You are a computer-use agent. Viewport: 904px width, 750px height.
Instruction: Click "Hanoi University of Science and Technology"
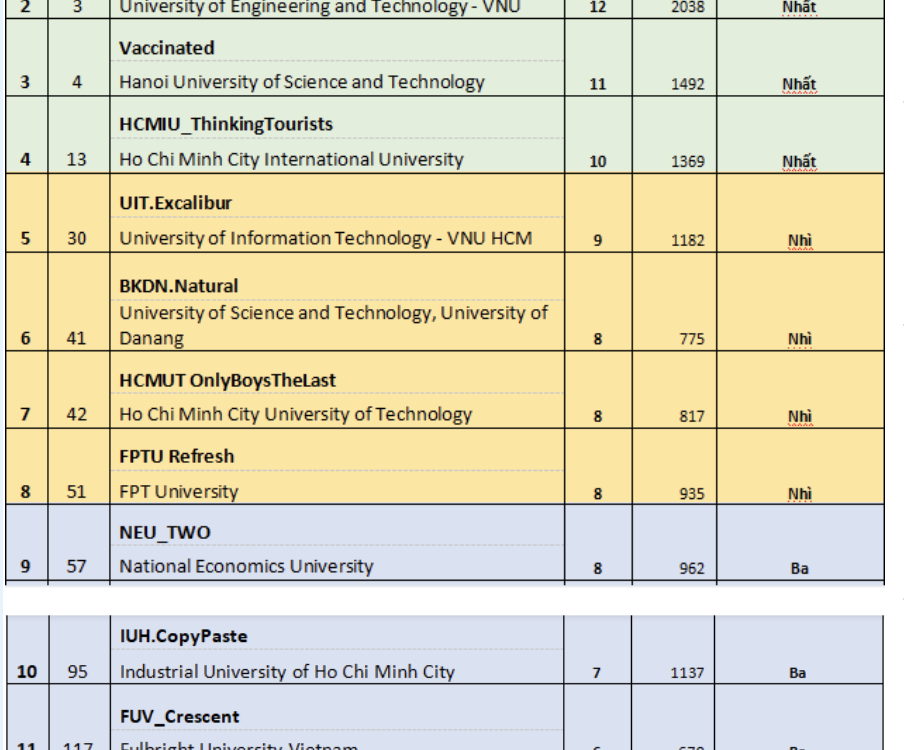pyautogui.click(x=302, y=82)
